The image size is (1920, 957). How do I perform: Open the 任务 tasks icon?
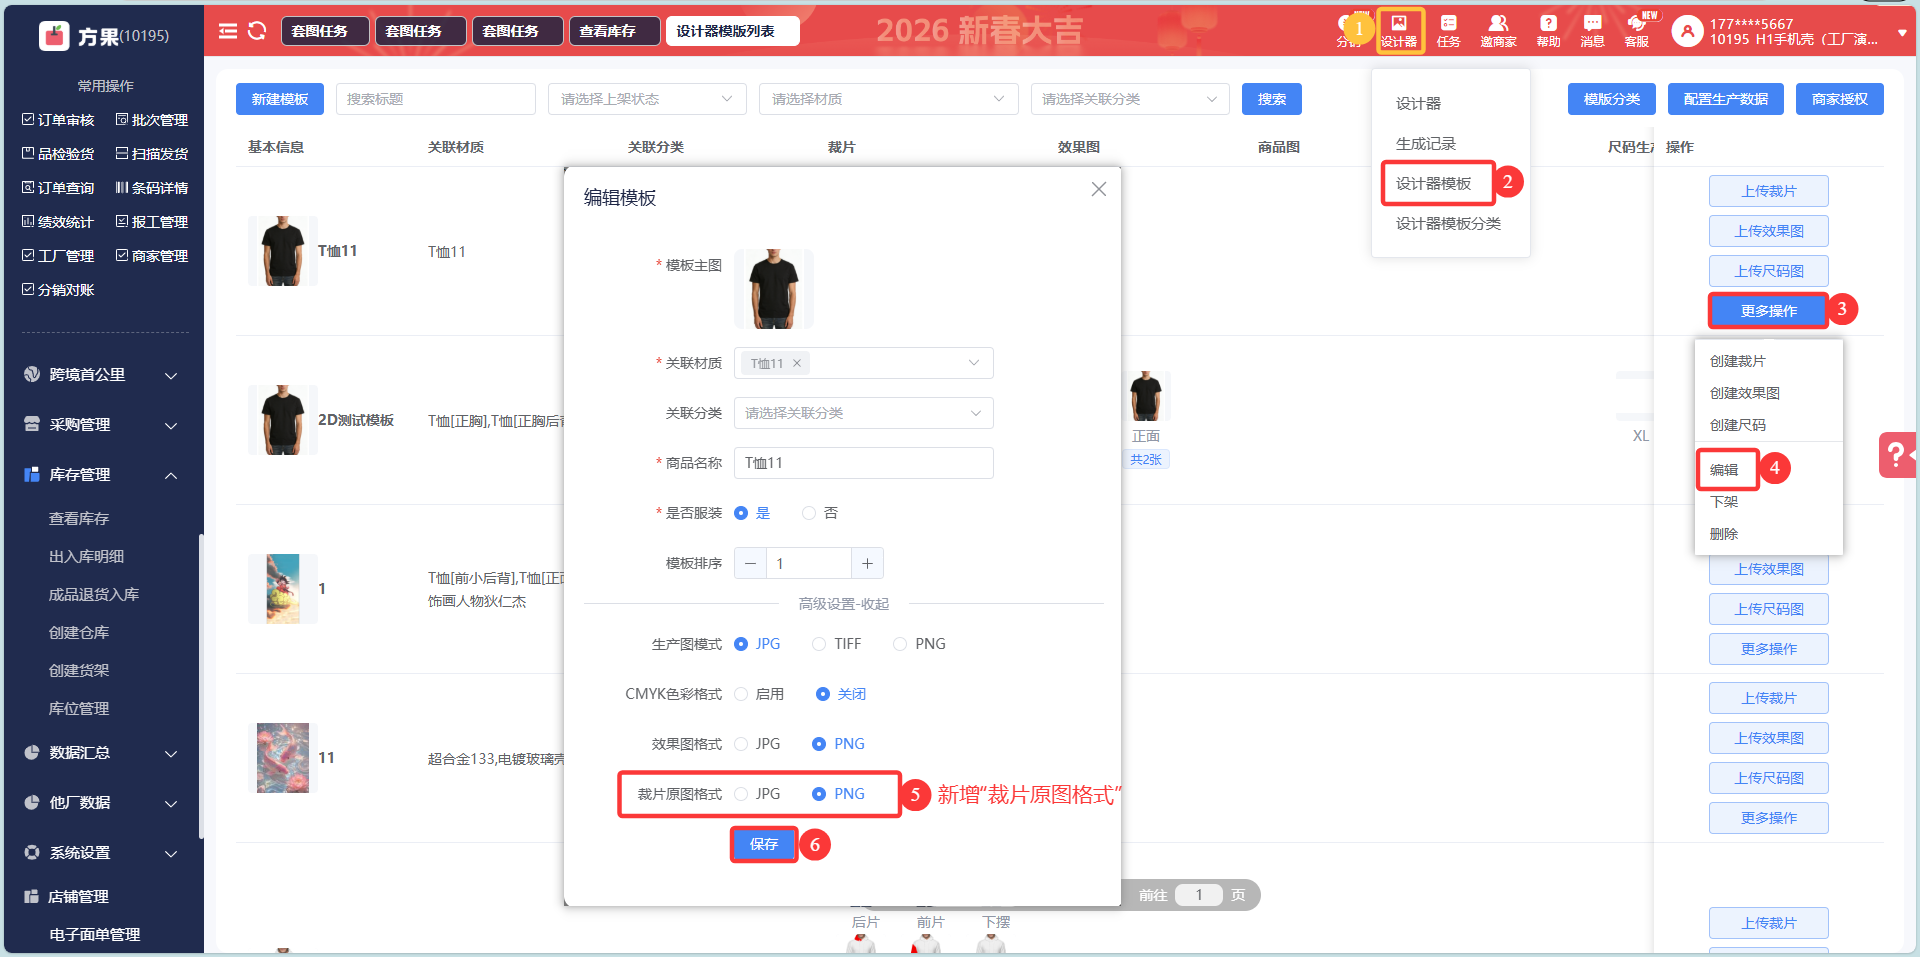(x=1448, y=30)
